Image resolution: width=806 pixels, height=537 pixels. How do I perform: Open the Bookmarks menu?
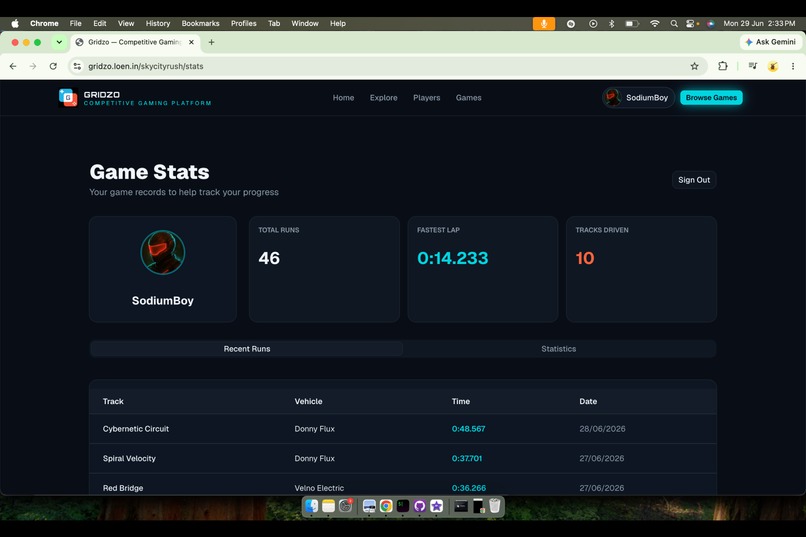(x=200, y=24)
